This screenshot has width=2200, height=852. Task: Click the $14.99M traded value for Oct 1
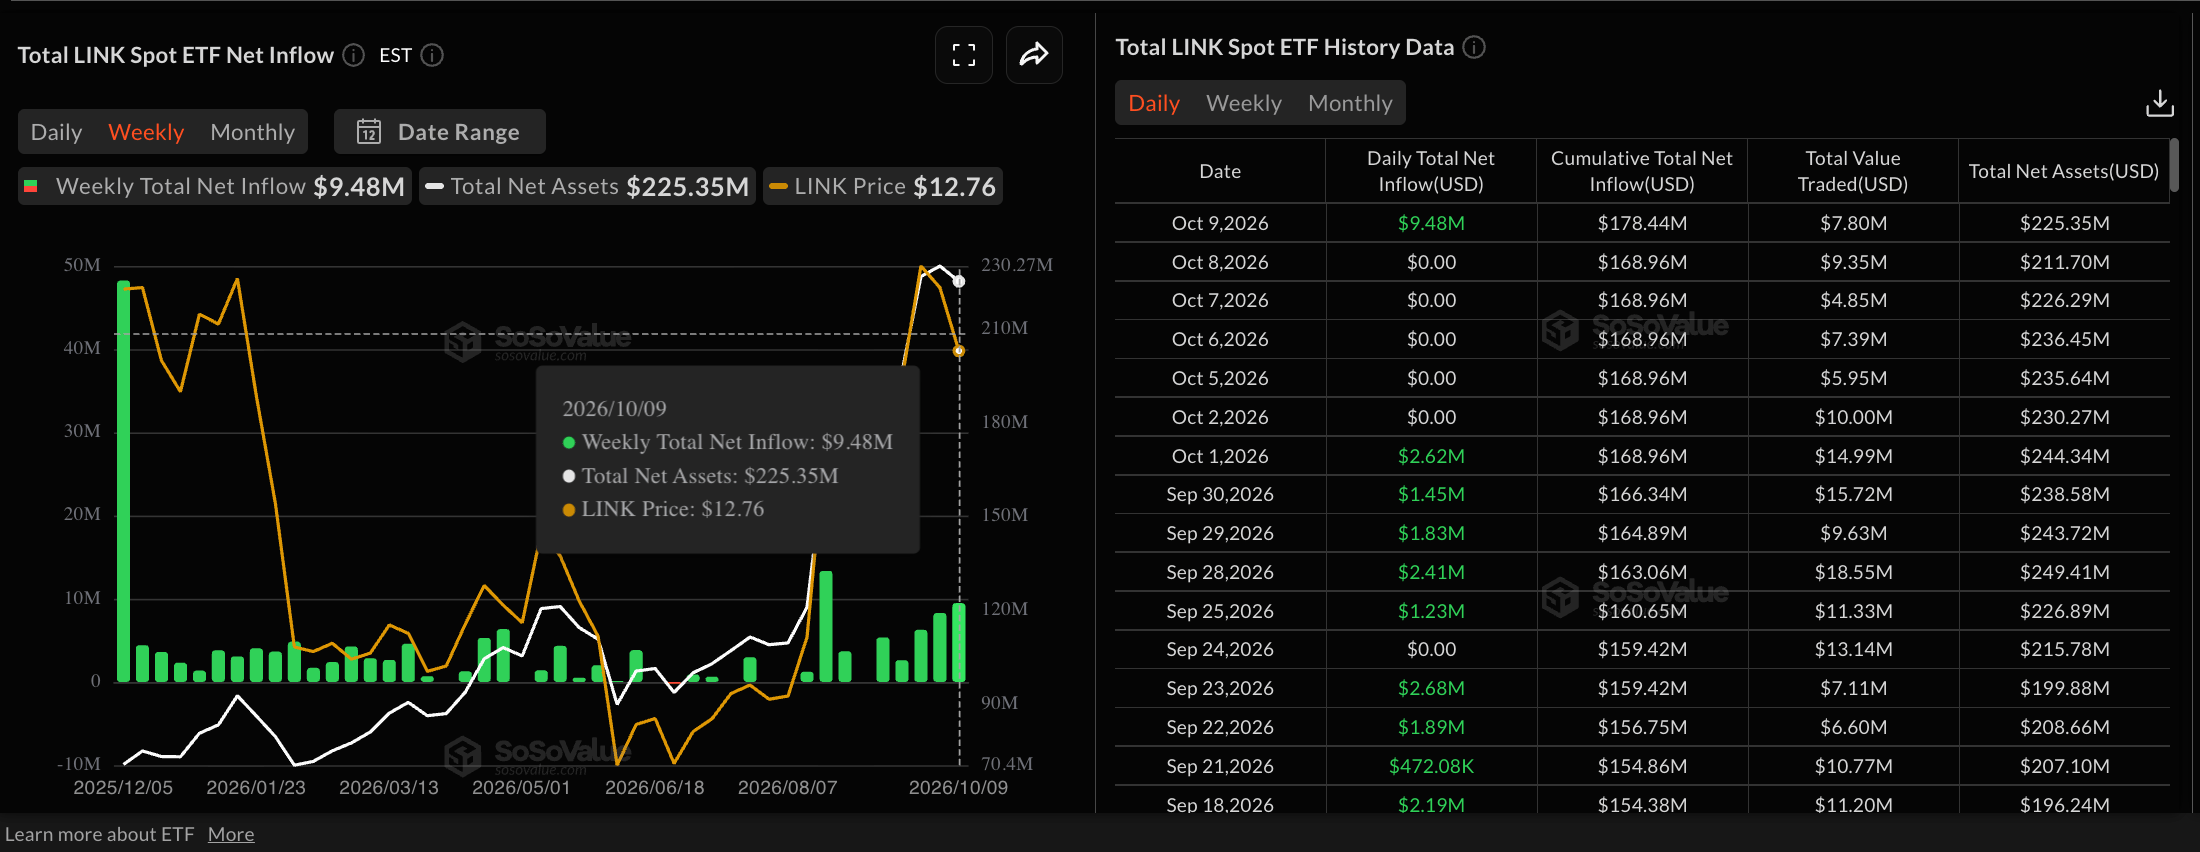tap(1853, 456)
